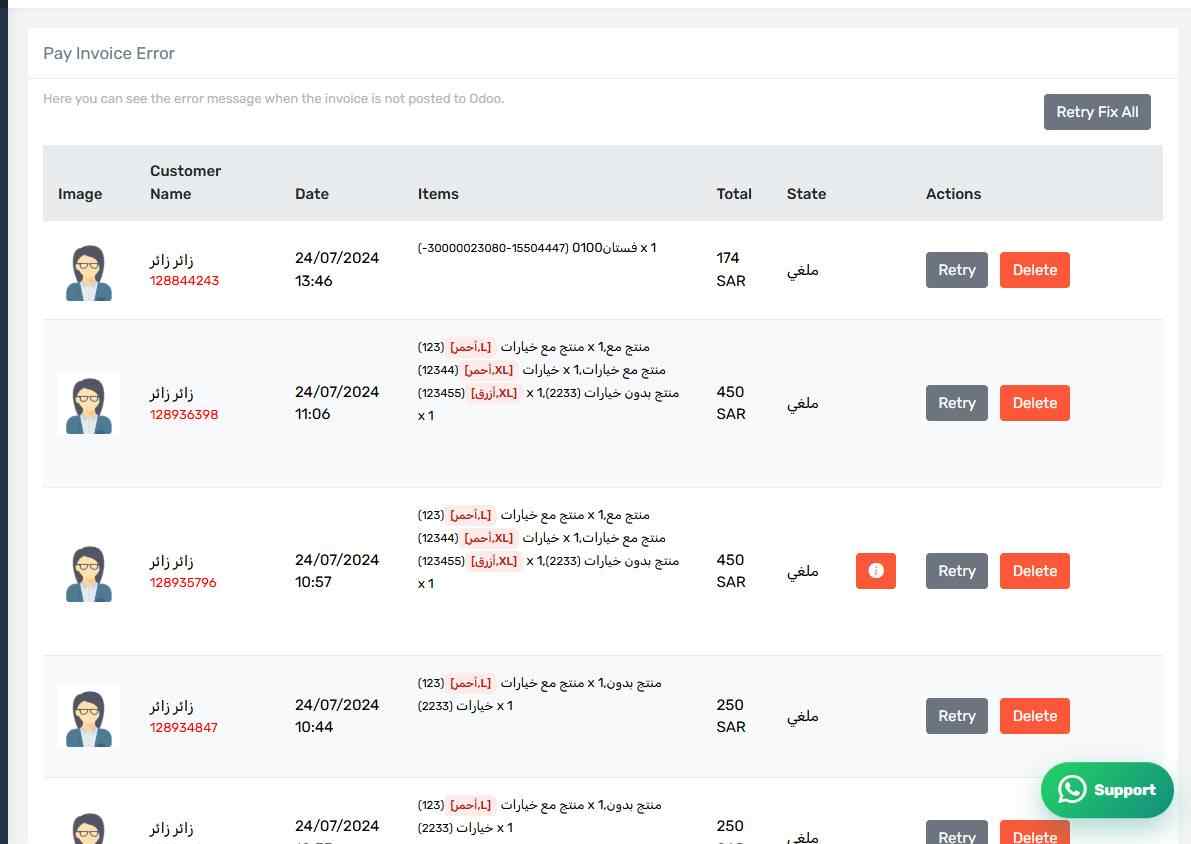Click the Image column header
This screenshot has width=1191, height=844.
click(80, 194)
